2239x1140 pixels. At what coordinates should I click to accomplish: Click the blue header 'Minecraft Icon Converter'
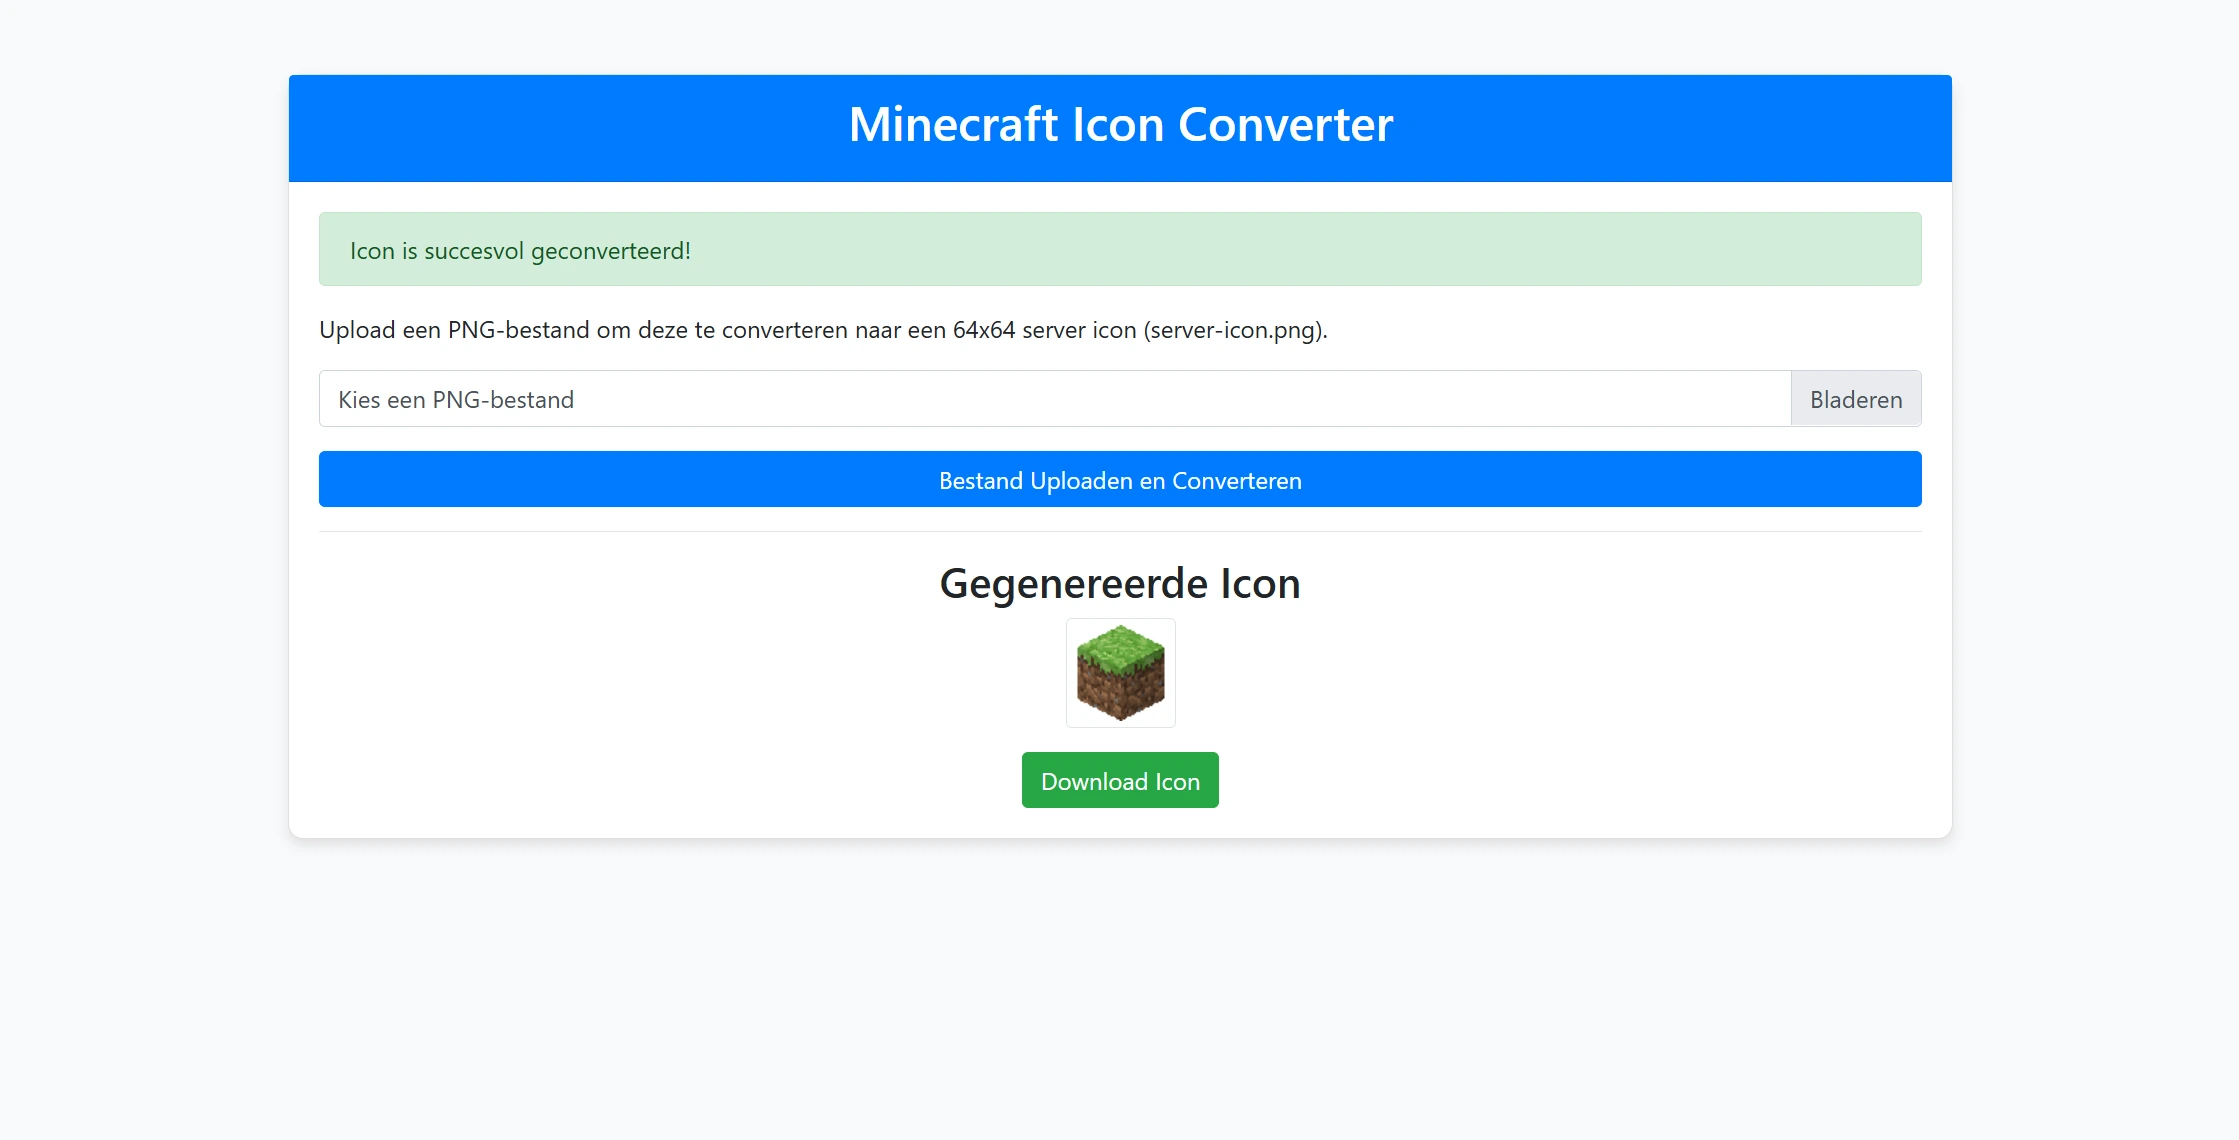point(1120,127)
